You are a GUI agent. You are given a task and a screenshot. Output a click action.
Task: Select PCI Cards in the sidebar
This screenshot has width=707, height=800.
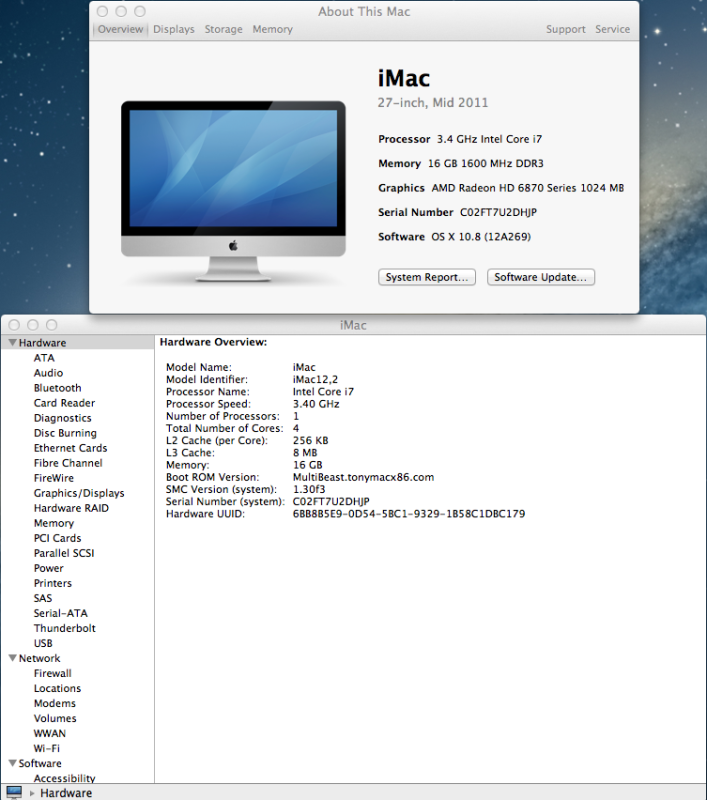tap(58, 538)
